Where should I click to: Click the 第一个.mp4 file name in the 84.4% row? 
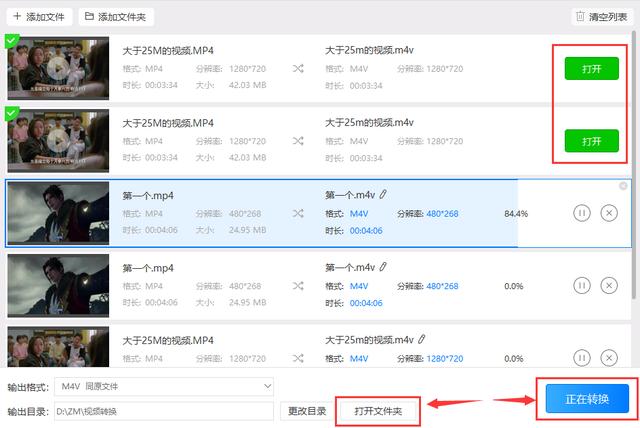tap(148, 195)
